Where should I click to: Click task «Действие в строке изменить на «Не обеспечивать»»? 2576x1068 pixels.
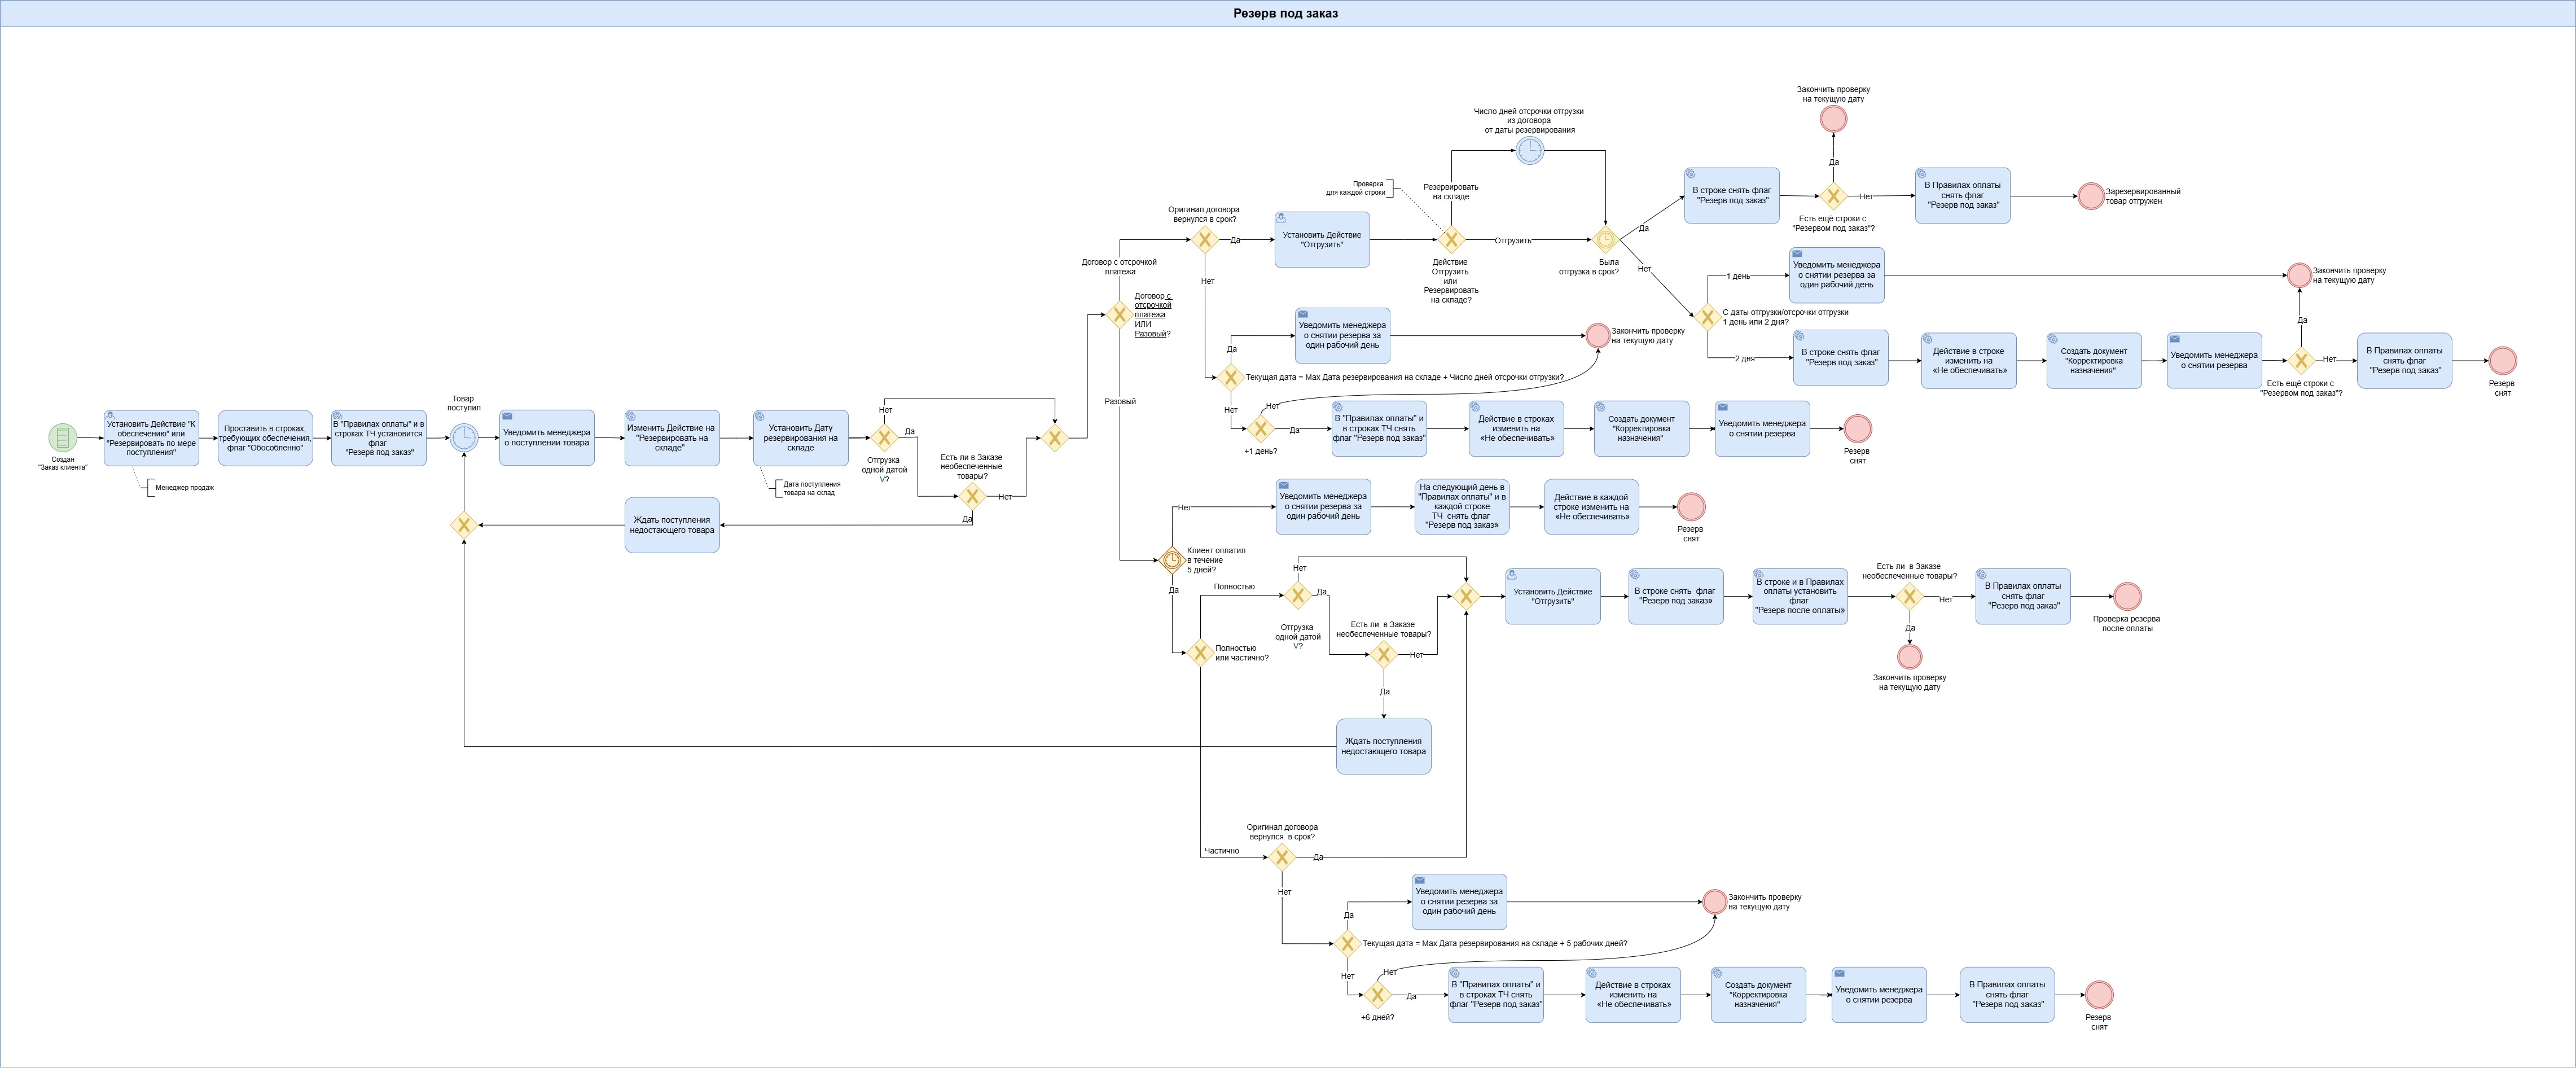(1969, 361)
